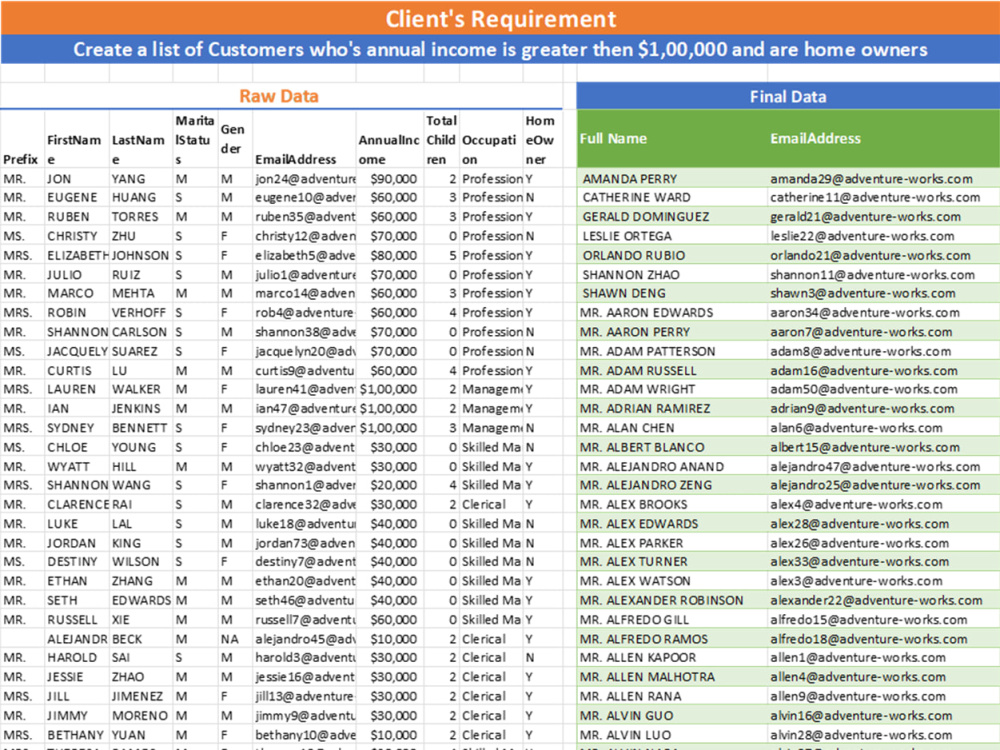Select AMANDA PERRY in Final Data

point(672,179)
